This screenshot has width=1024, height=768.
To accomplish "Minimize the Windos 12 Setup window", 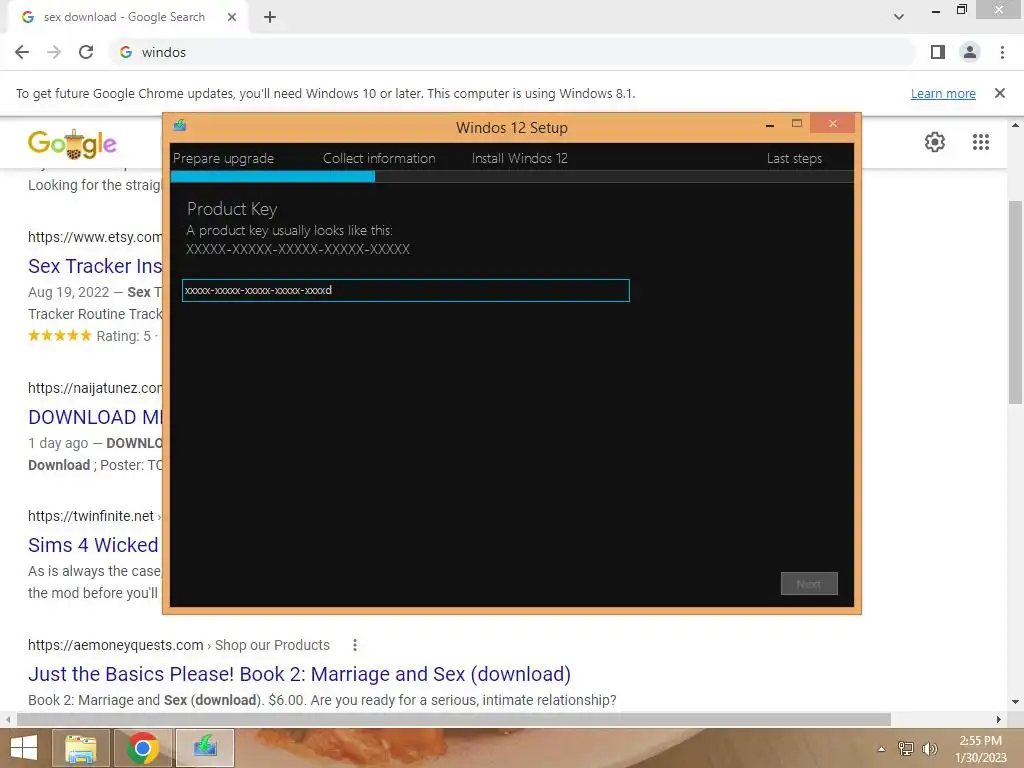I will click(x=770, y=124).
